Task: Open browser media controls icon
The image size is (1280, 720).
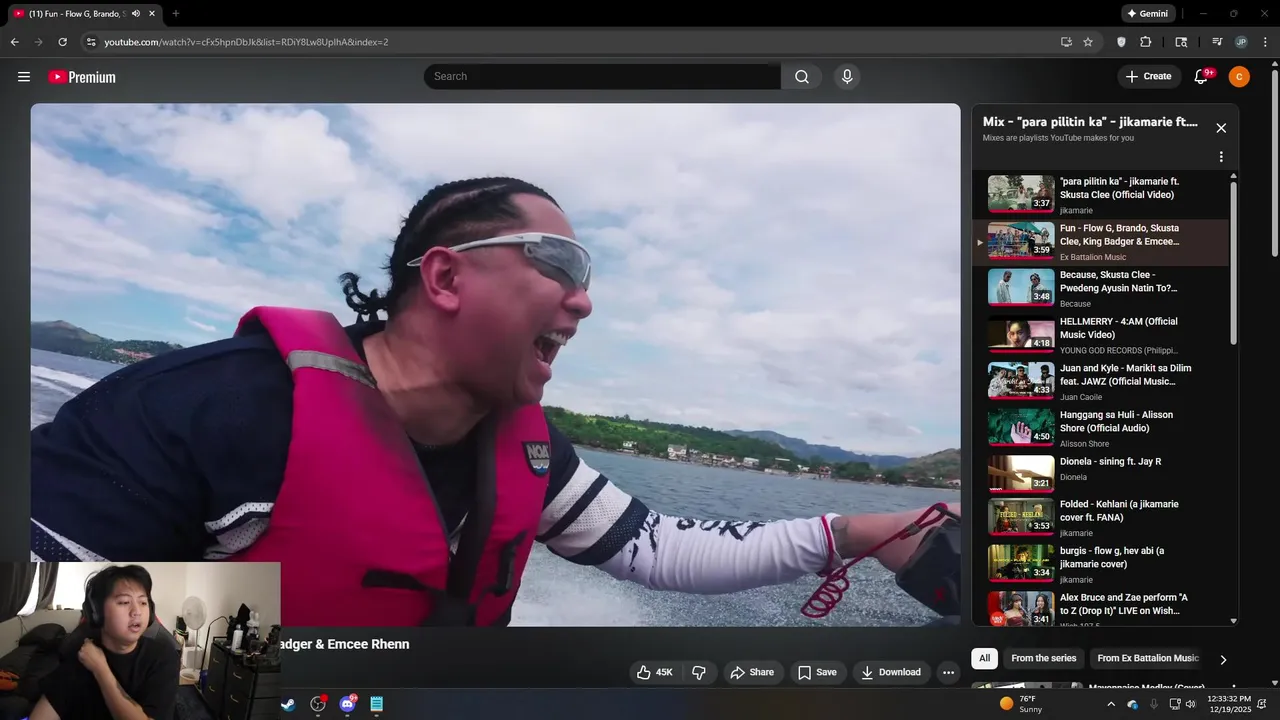Action: tap(1217, 42)
